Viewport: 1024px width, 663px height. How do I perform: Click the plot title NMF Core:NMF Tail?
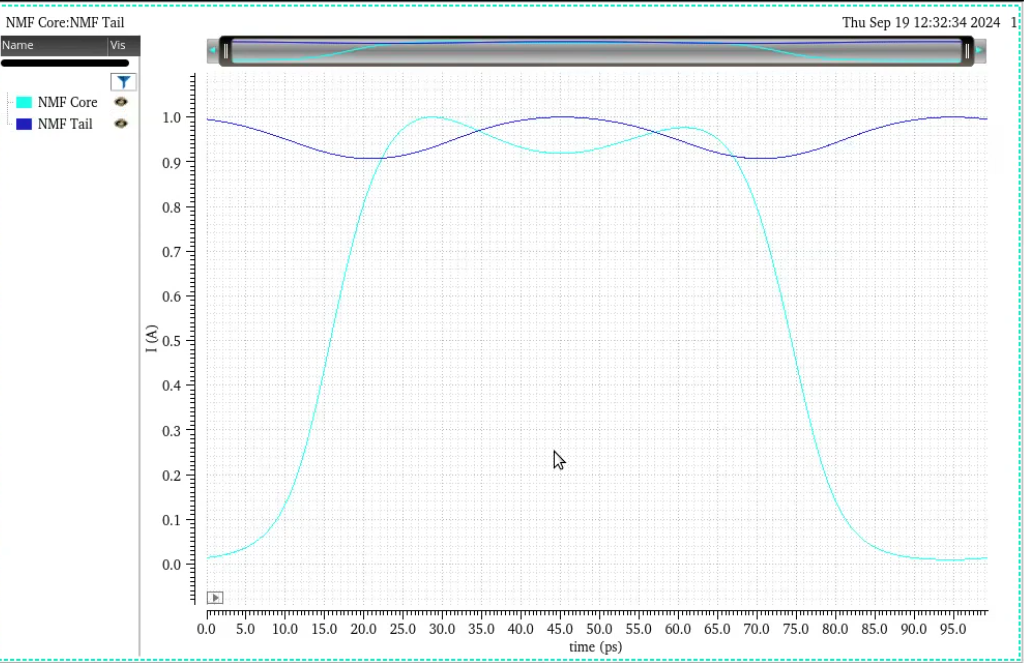(65, 22)
